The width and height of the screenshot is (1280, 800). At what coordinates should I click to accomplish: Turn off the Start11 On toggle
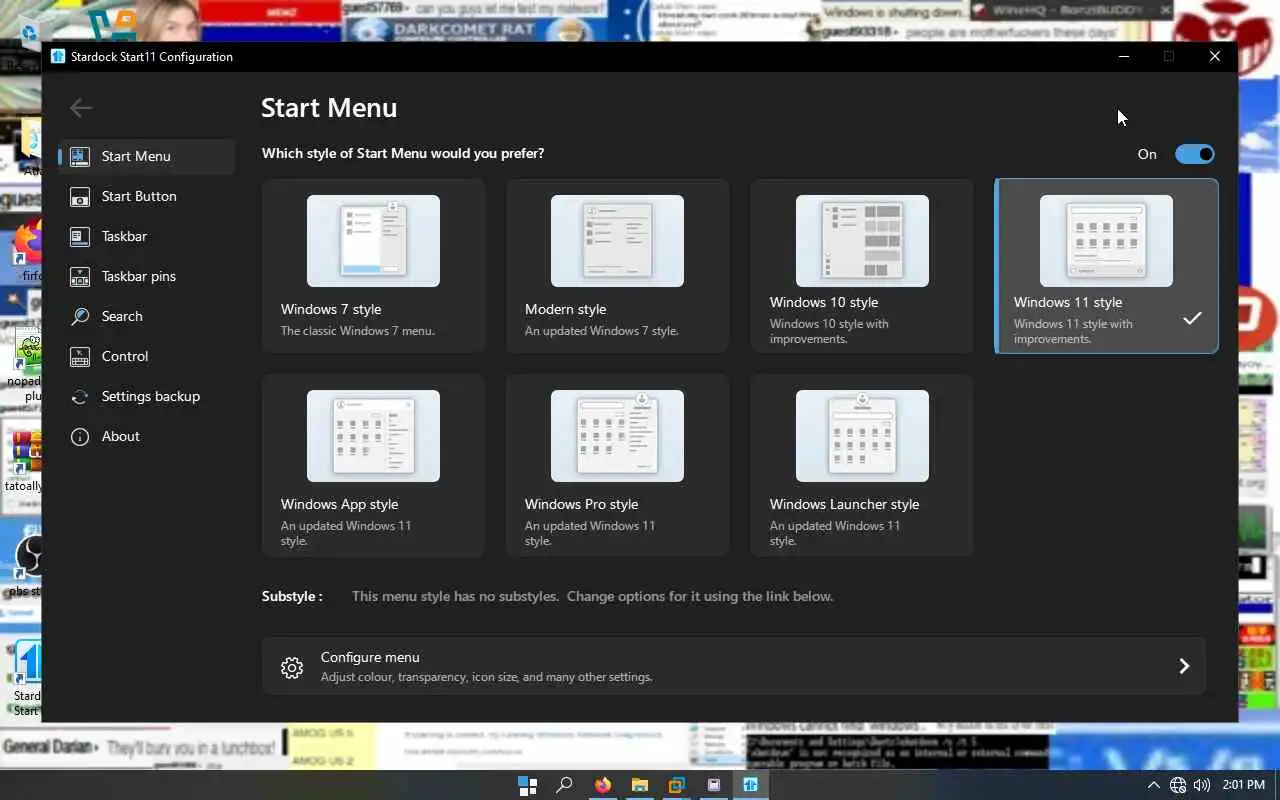pos(1194,154)
